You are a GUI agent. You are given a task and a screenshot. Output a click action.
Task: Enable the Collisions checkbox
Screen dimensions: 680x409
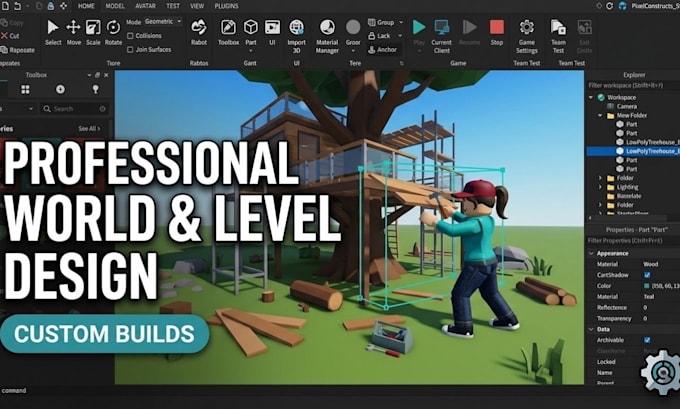(130, 36)
